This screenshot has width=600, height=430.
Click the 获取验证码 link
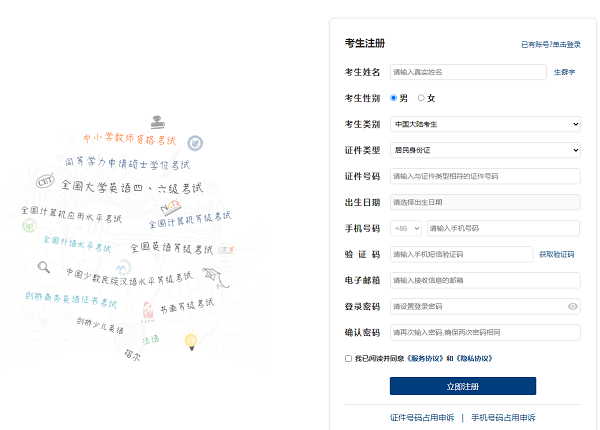(556, 254)
